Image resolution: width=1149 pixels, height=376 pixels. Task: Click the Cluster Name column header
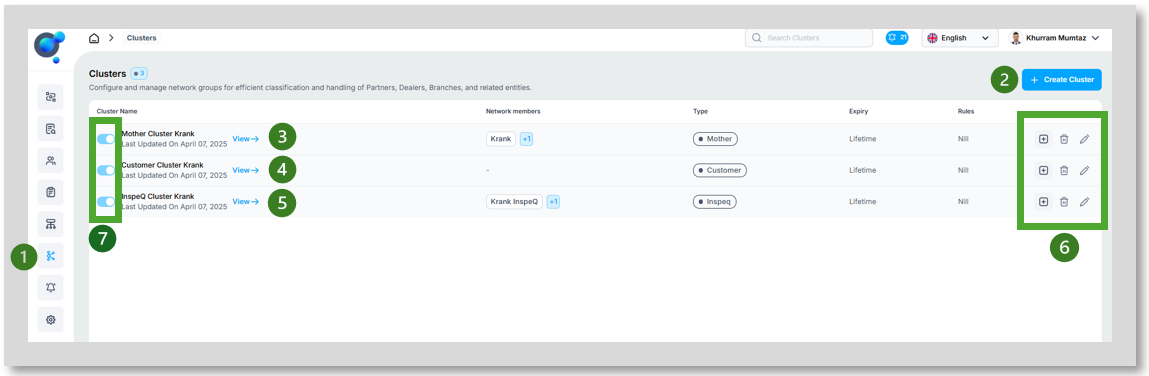click(x=117, y=111)
